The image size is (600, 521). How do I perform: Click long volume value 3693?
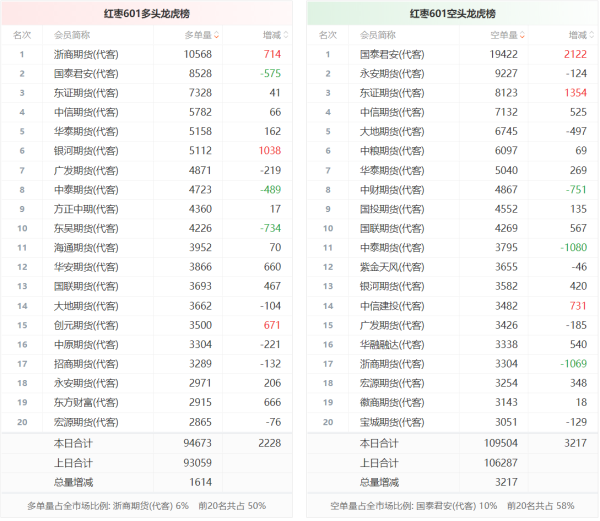click(x=200, y=286)
